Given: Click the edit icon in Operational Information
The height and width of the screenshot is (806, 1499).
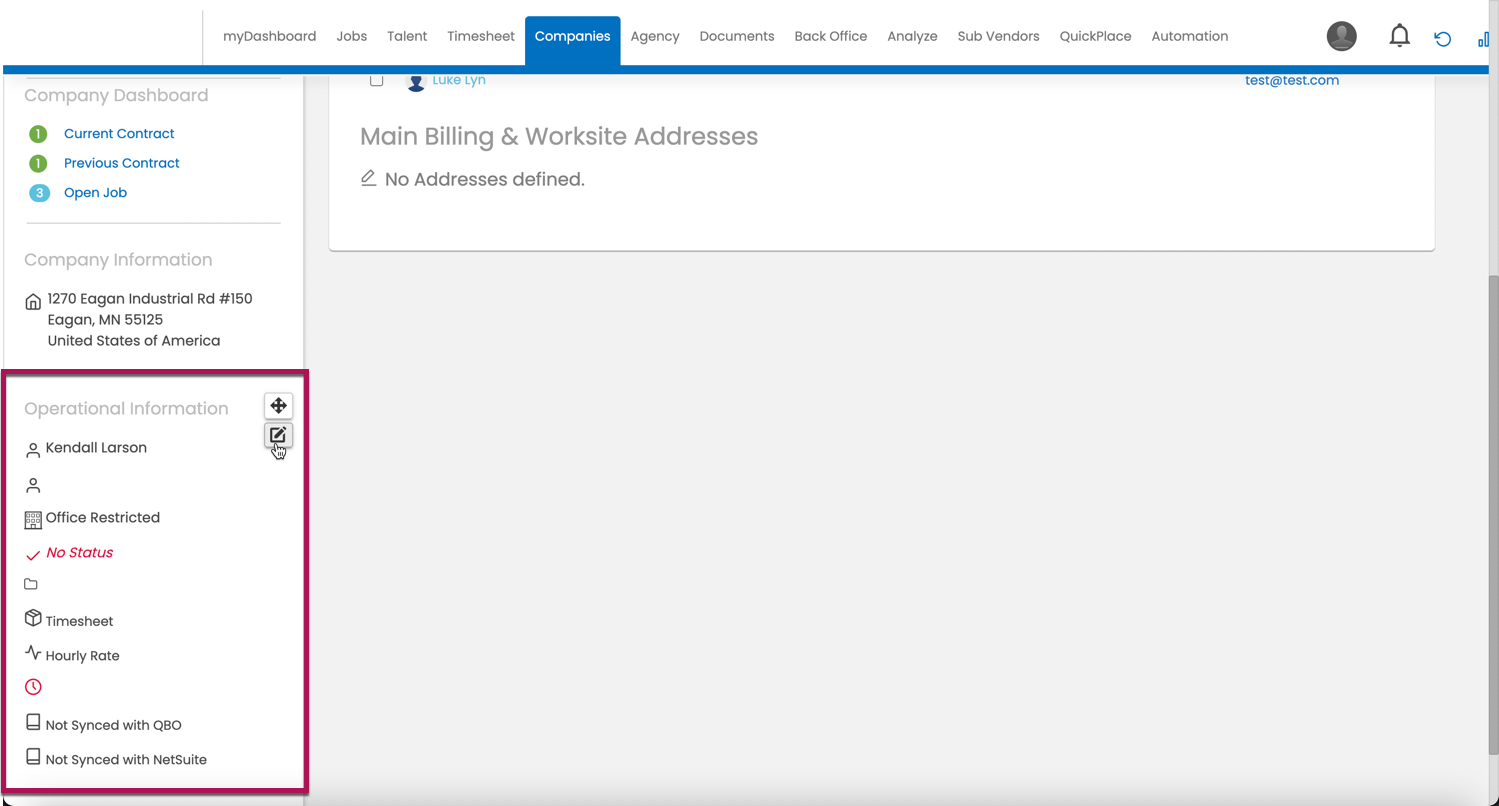Looking at the screenshot, I should (x=278, y=435).
